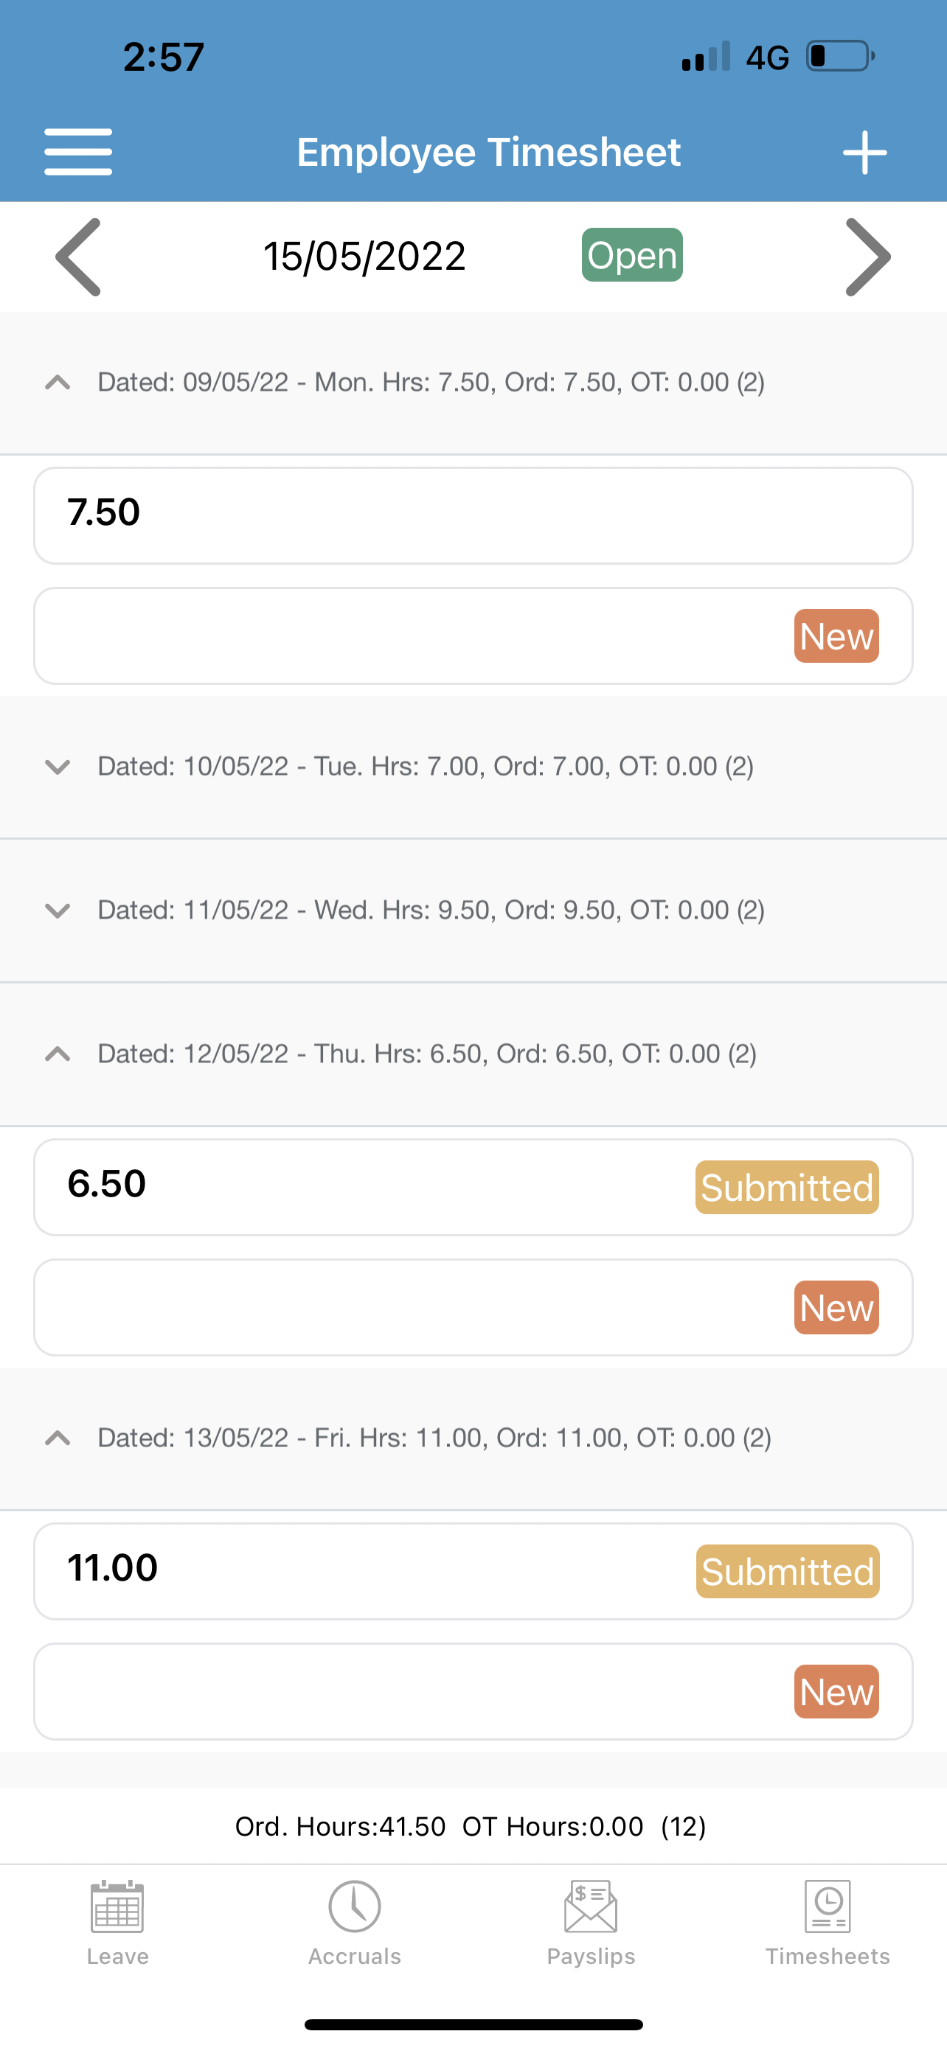The image size is (947, 2048).
Task: Expand the Tuesday 10/05/22 section
Action: (58, 767)
